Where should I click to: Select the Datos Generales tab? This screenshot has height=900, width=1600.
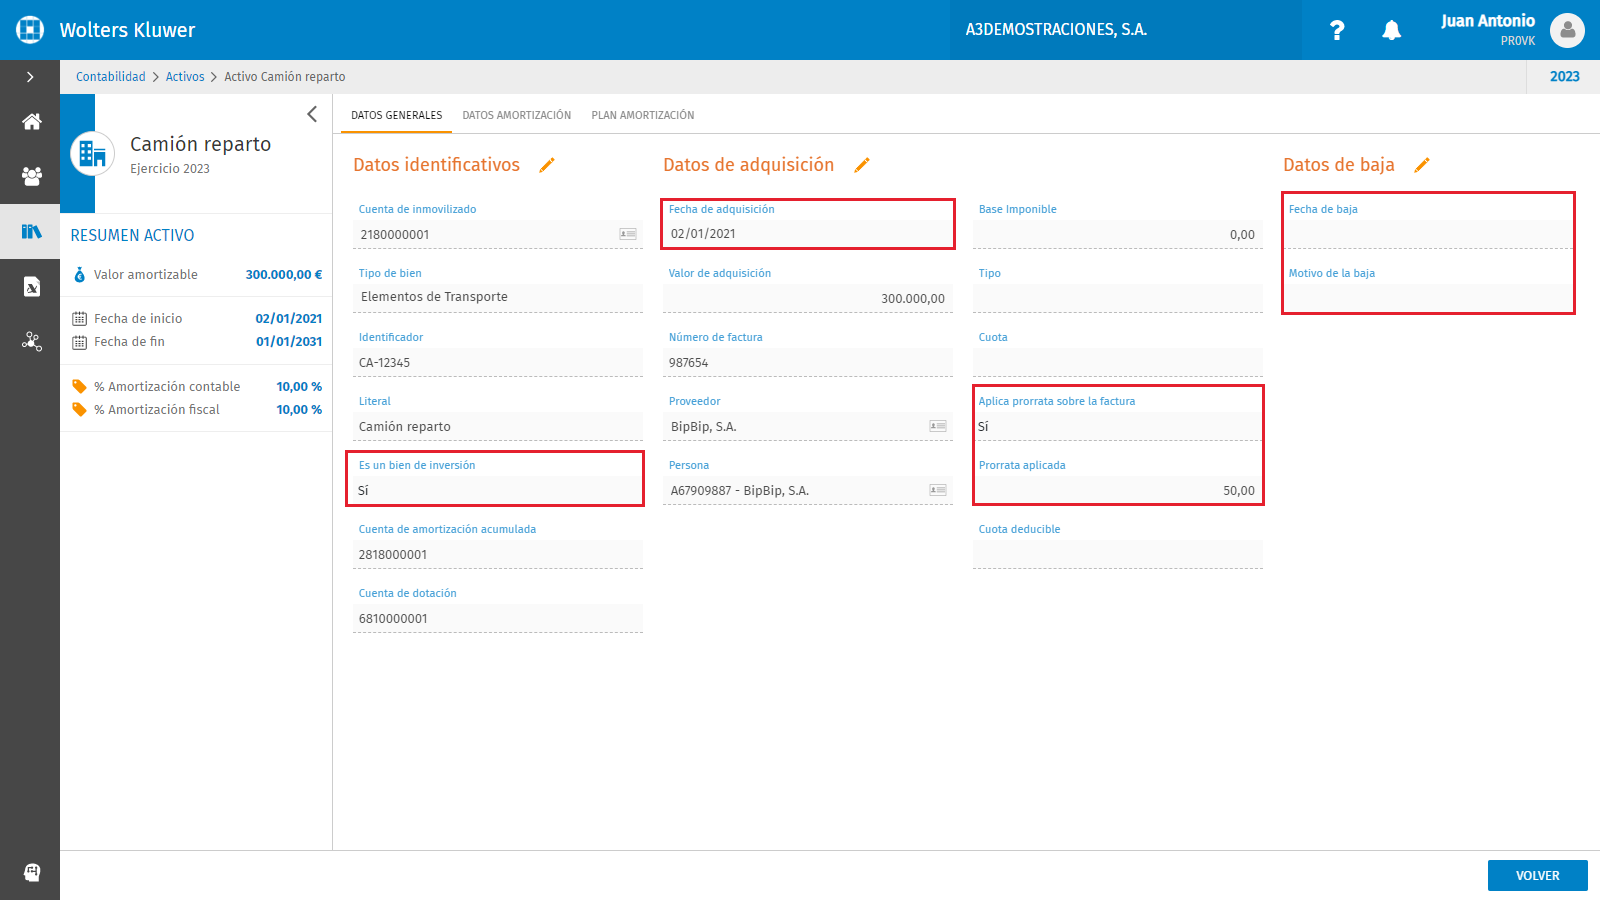[x=396, y=115]
